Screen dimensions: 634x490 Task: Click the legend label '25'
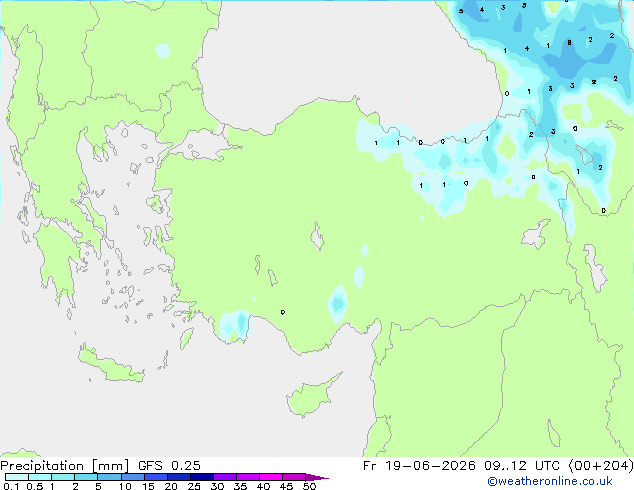(194, 486)
